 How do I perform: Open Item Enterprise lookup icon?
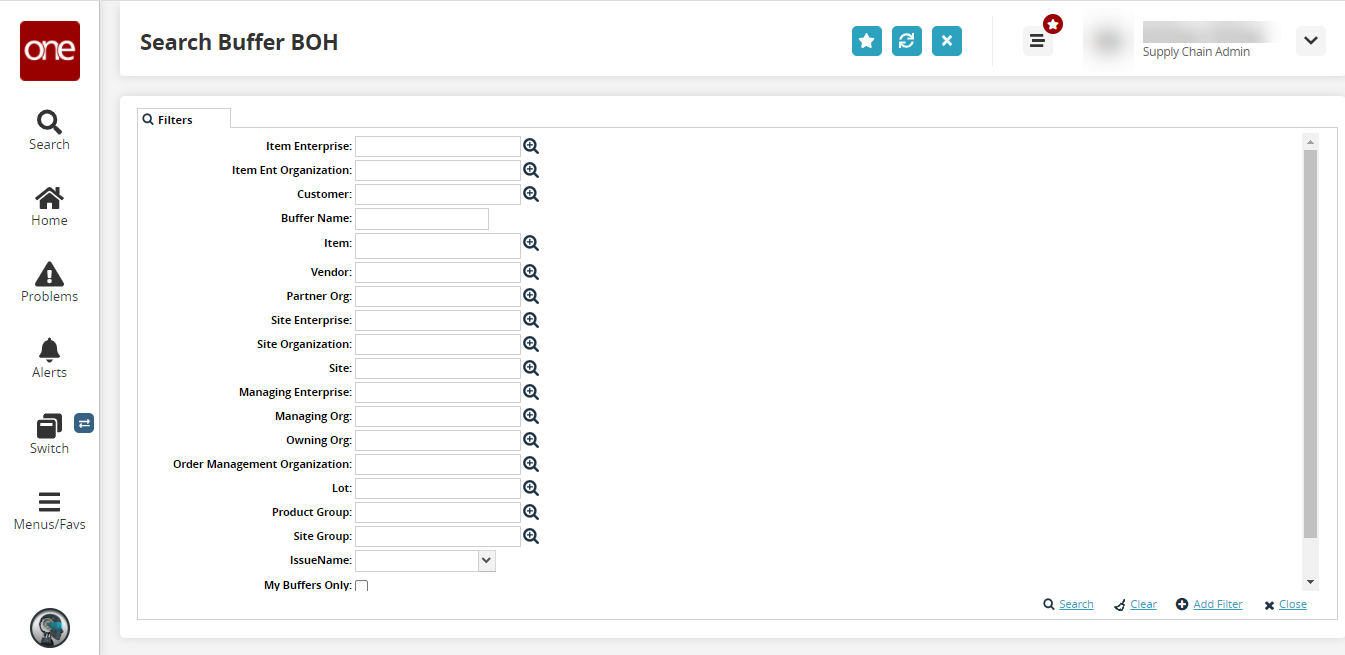pos(531,146)
